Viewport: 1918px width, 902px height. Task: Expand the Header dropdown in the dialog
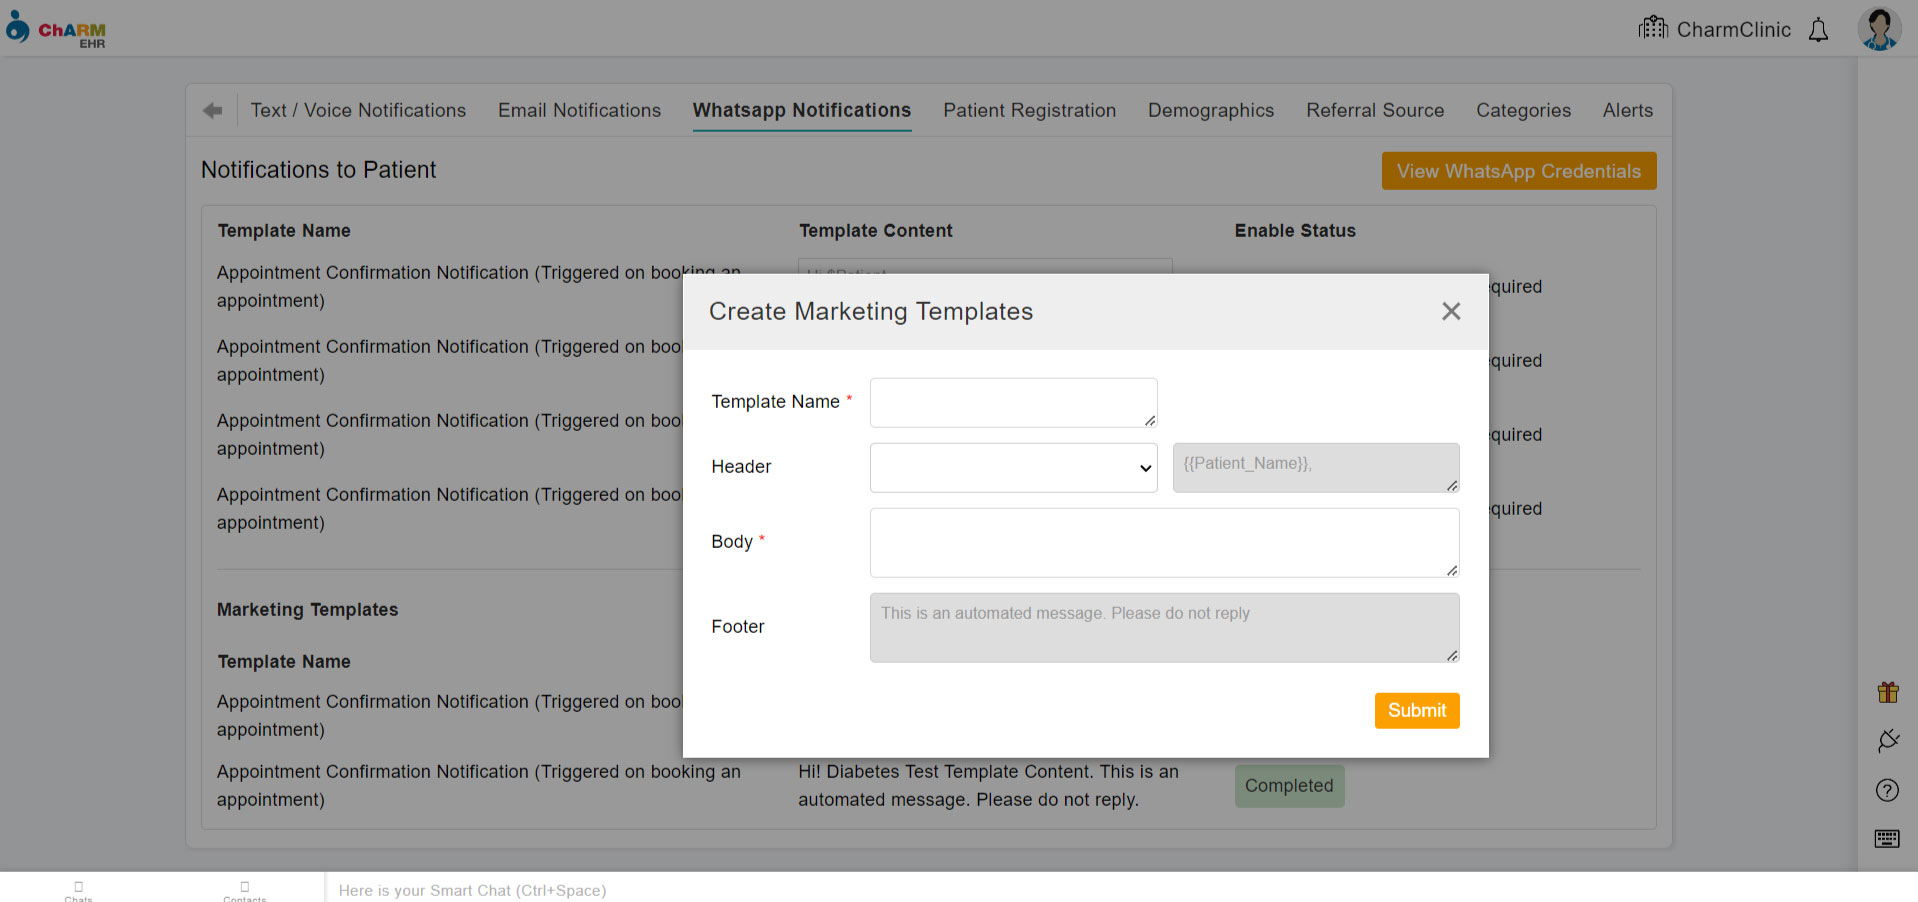click(x=1013, y=467)
